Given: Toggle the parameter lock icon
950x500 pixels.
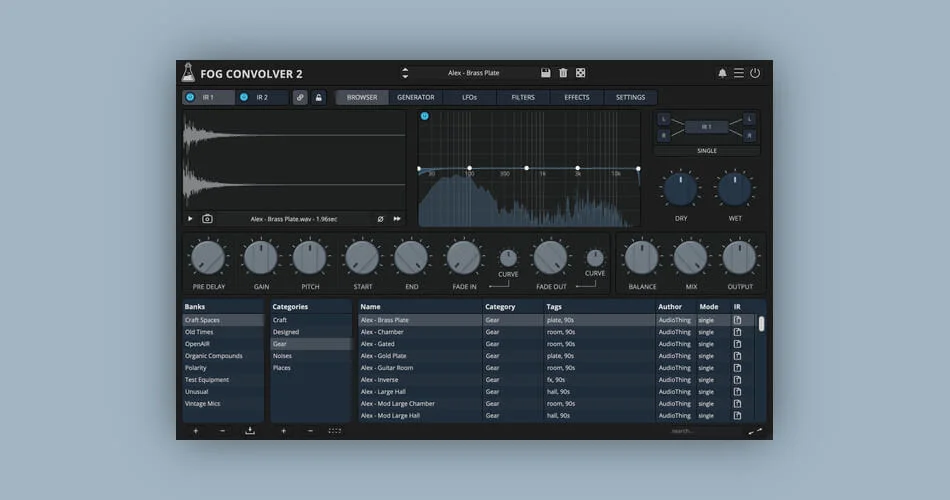Looking at the screenshot, I should [x=319, y=98].
